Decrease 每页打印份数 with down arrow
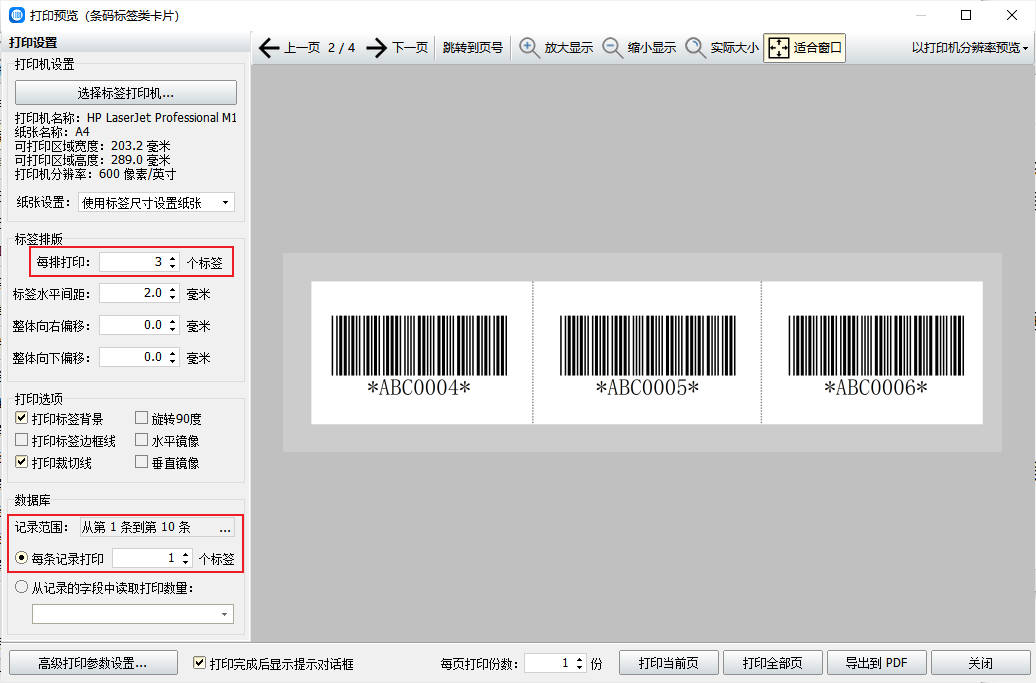The width and height of the screenshot is (1036, 683). 579,667
